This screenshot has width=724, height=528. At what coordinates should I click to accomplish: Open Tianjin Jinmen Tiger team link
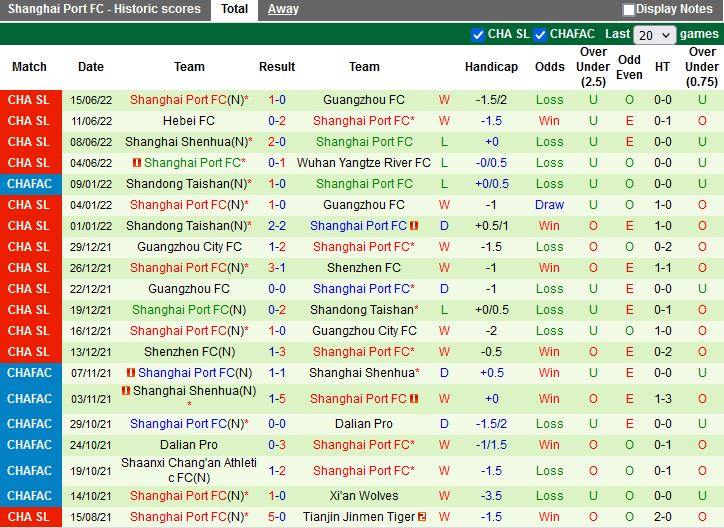pyautogui.click(x=359, y=517)
